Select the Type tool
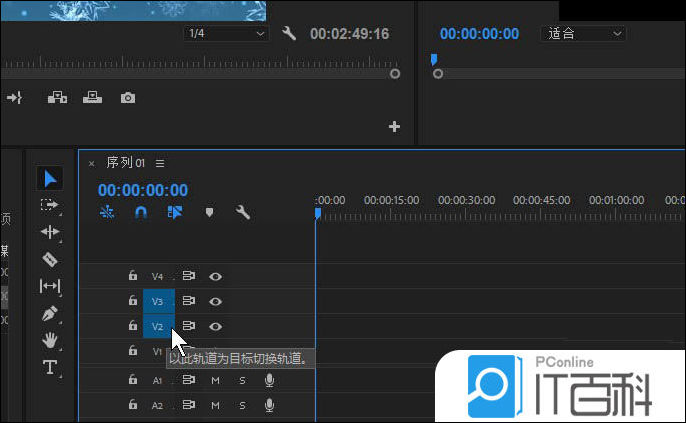The image size is (686, 423). (50, 367)
